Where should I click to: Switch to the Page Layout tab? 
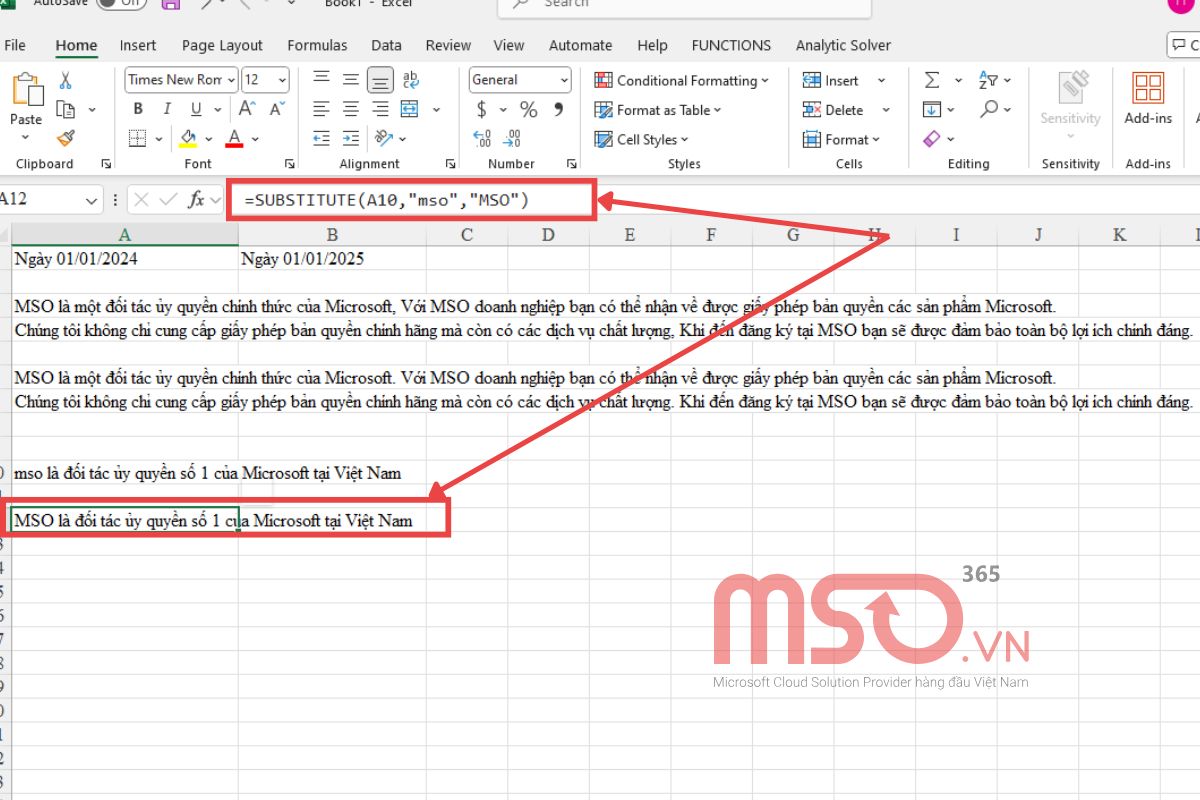pos(222,45)
